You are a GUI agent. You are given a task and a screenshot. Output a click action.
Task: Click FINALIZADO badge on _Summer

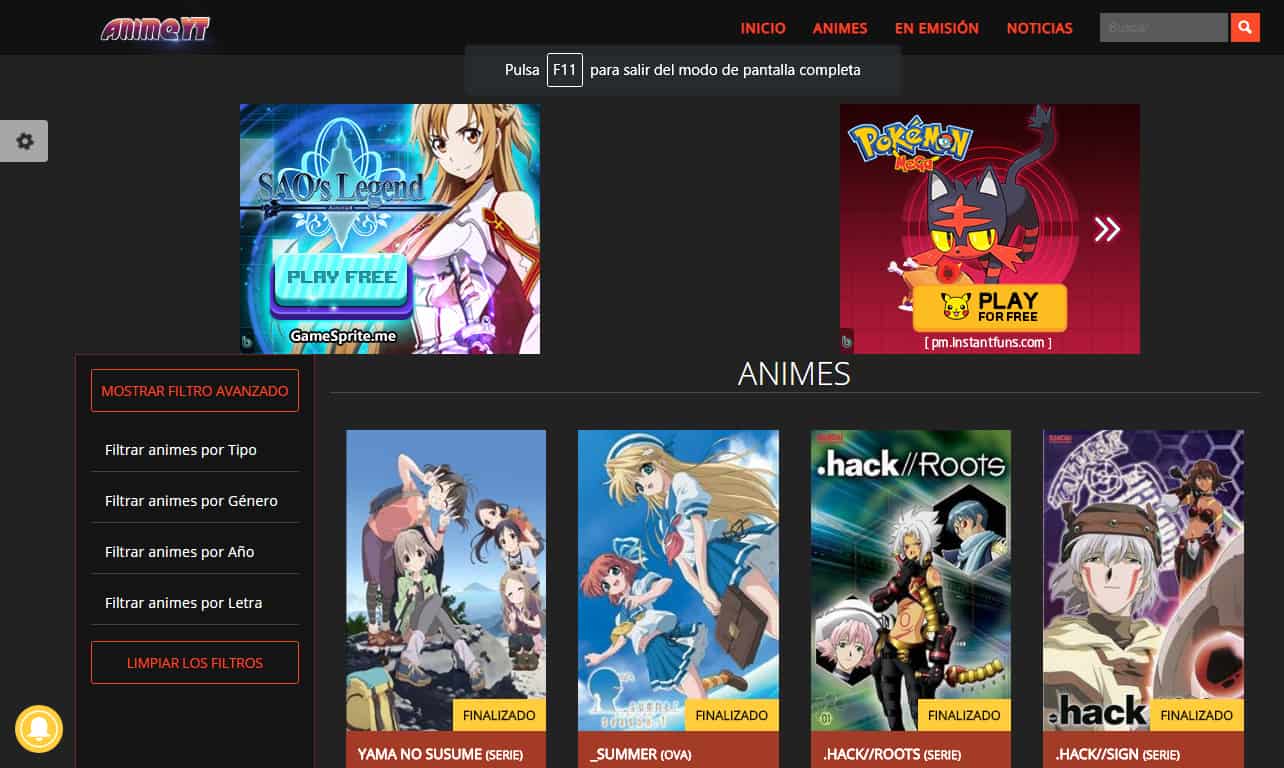click(732, 715)
